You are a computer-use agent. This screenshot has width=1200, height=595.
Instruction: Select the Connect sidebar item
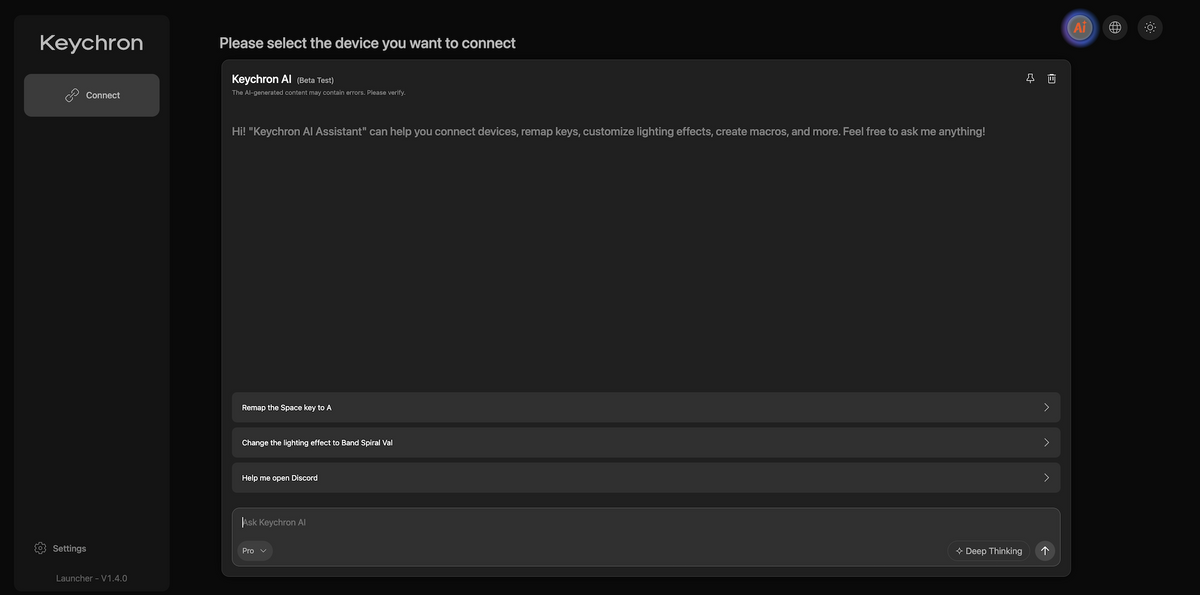(x=92, y=95)
